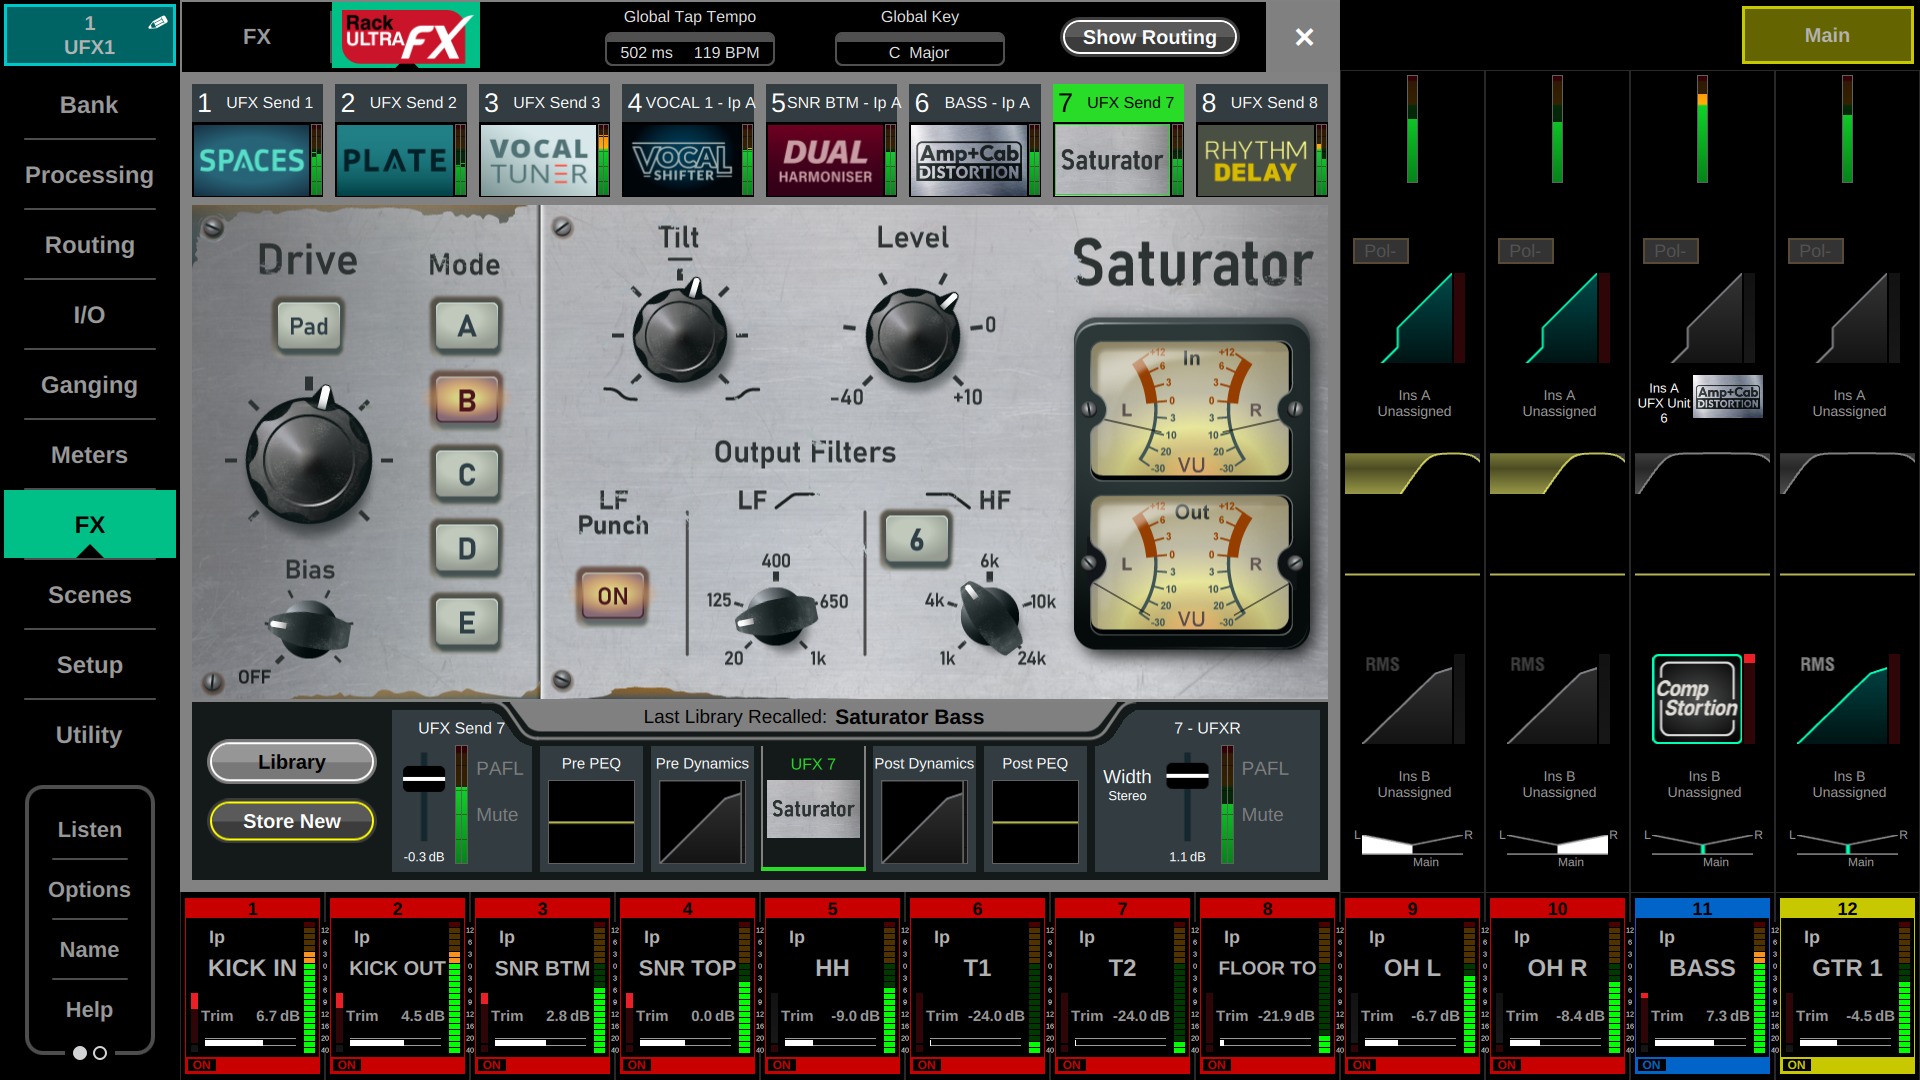Click the HF filter slope 6 selector
Screen dimensions: 1920x1080
(x=916, y=540)
